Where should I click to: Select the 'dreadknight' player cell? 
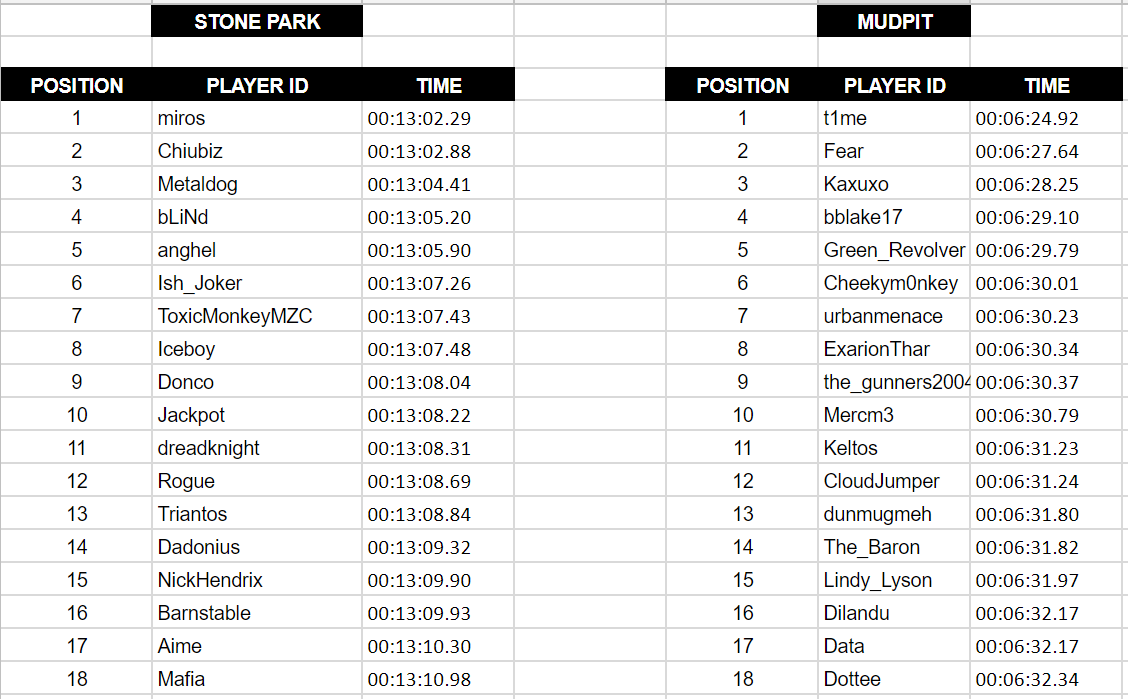click(x=257, y=448)
